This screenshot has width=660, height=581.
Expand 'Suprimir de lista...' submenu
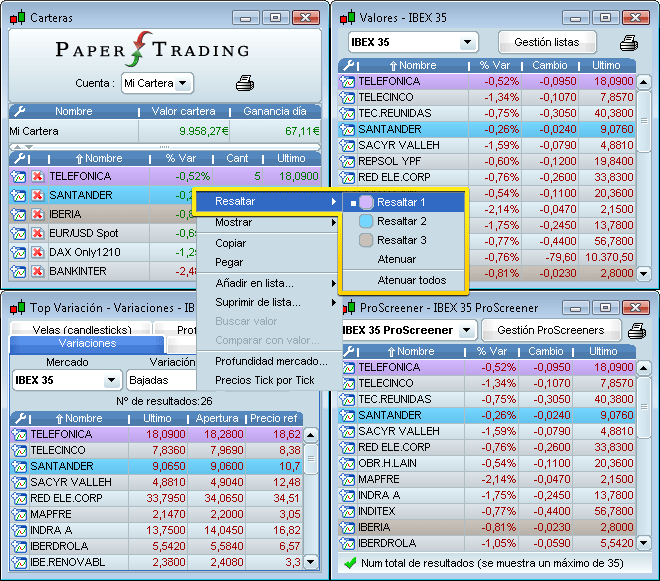(268, 302)
